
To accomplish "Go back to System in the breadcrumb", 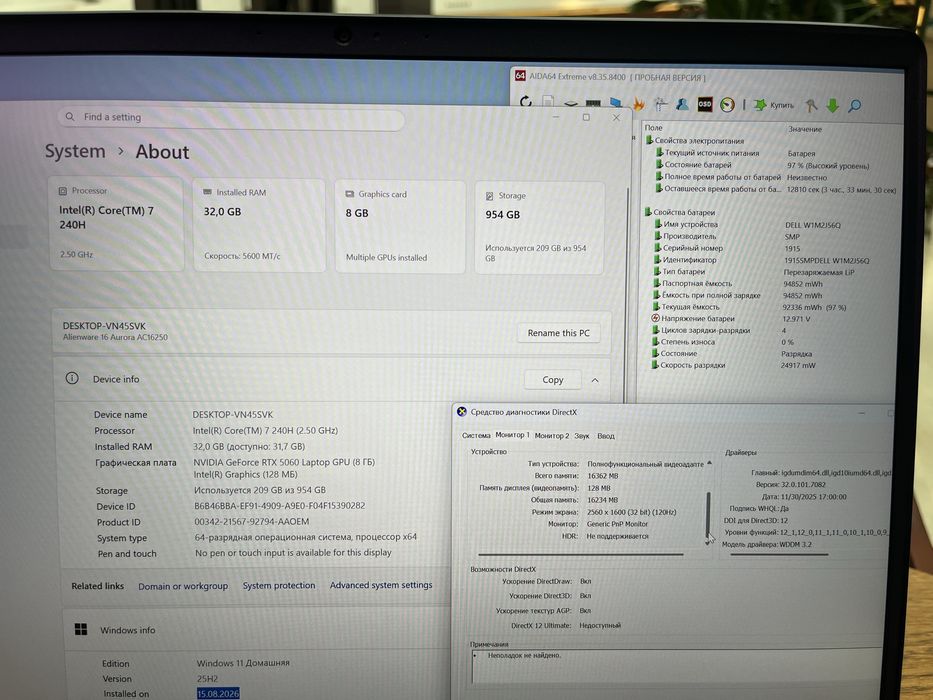I will tap(75, 151).
